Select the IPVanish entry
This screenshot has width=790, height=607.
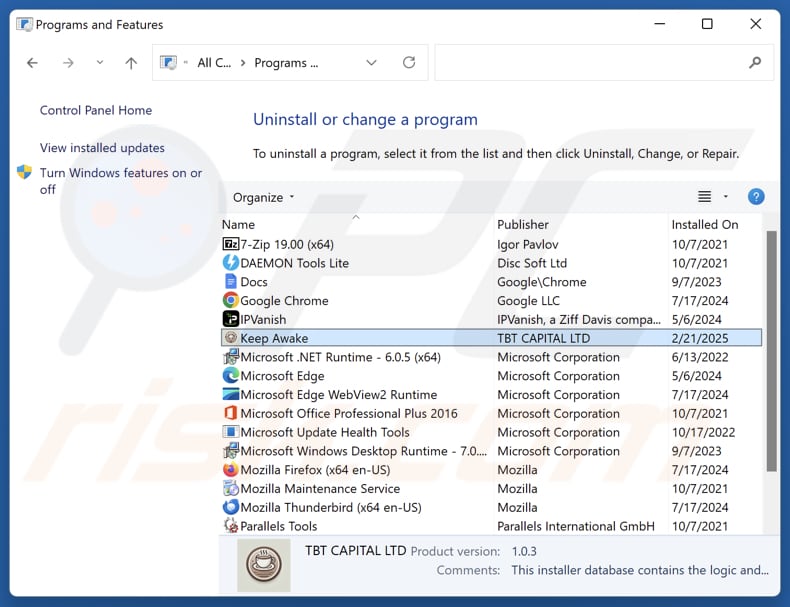pyautogui.click(x=491, y=319)
